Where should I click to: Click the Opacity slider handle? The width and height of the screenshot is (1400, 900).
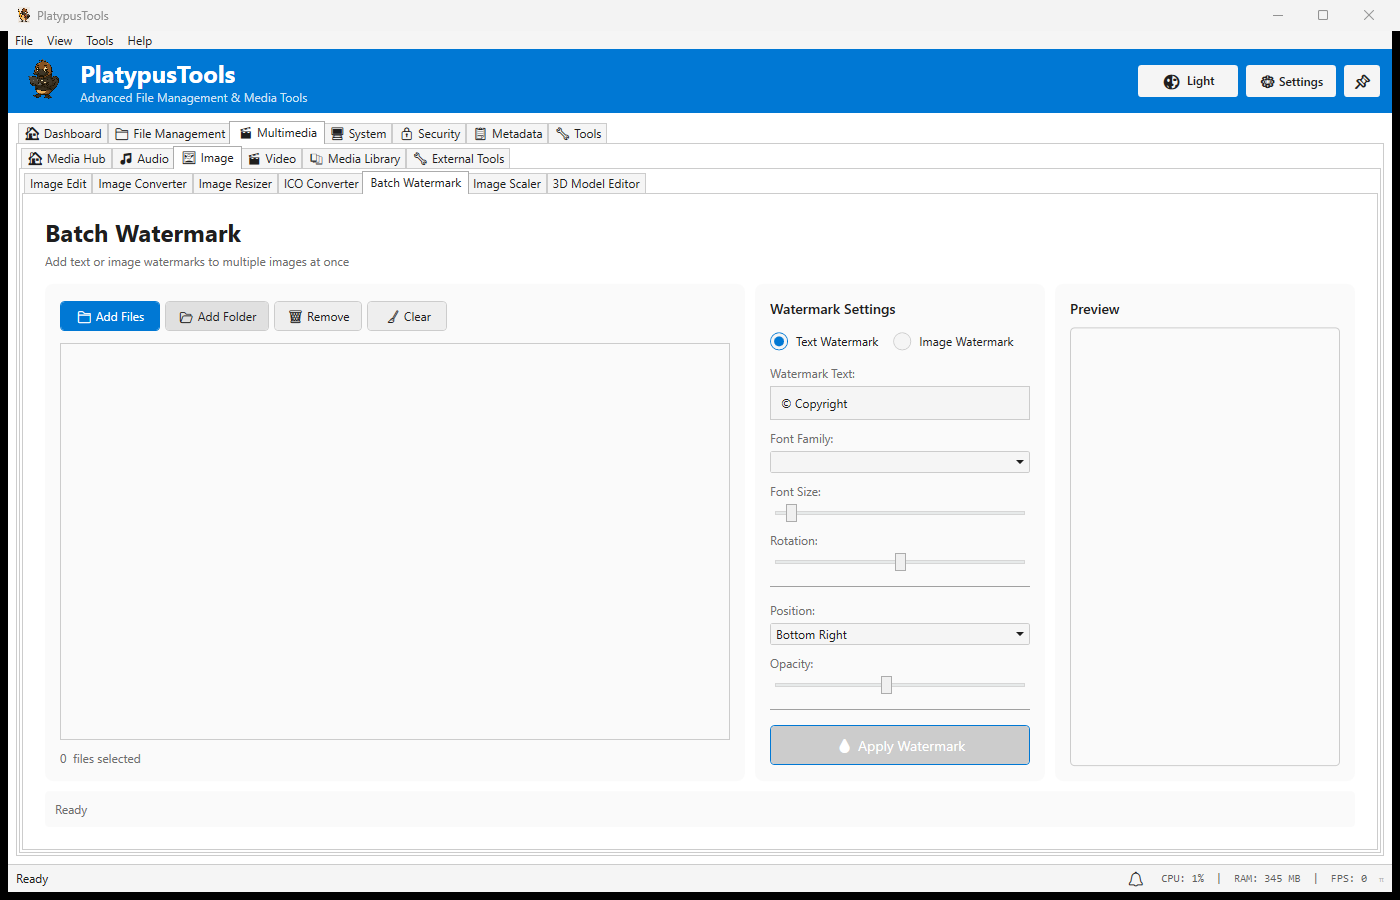(886, 685)
